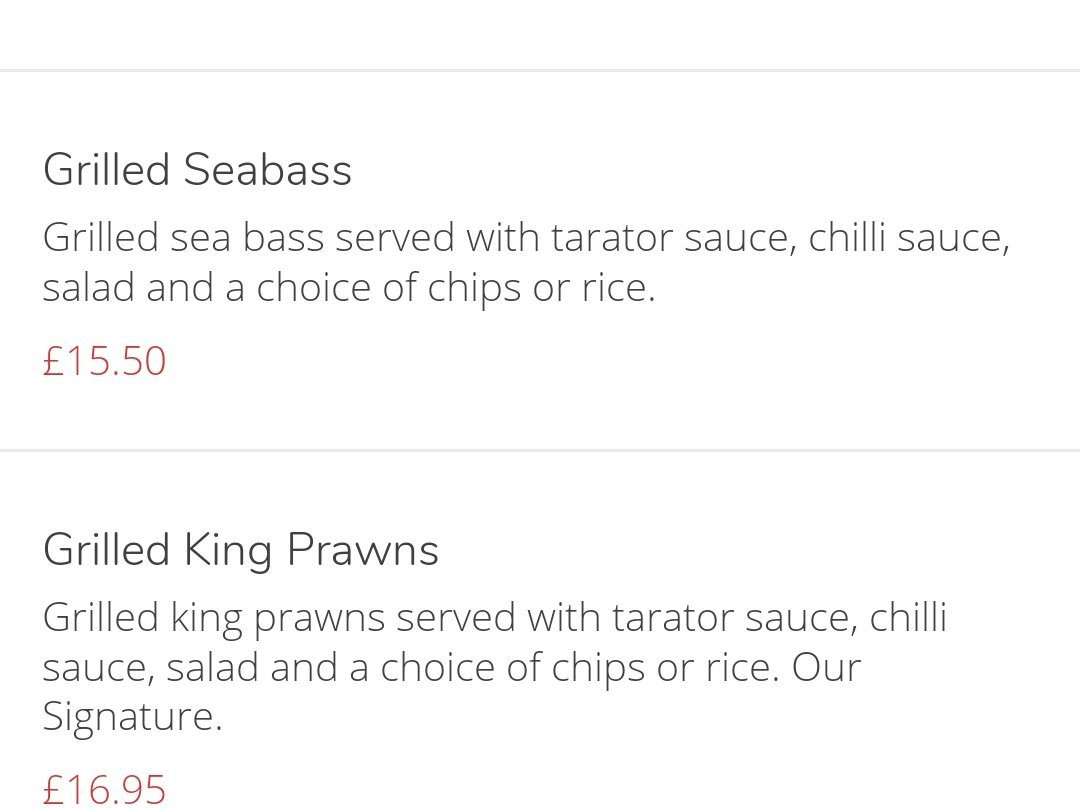Tap the word 'King' in the second item title

pos(228,550)
